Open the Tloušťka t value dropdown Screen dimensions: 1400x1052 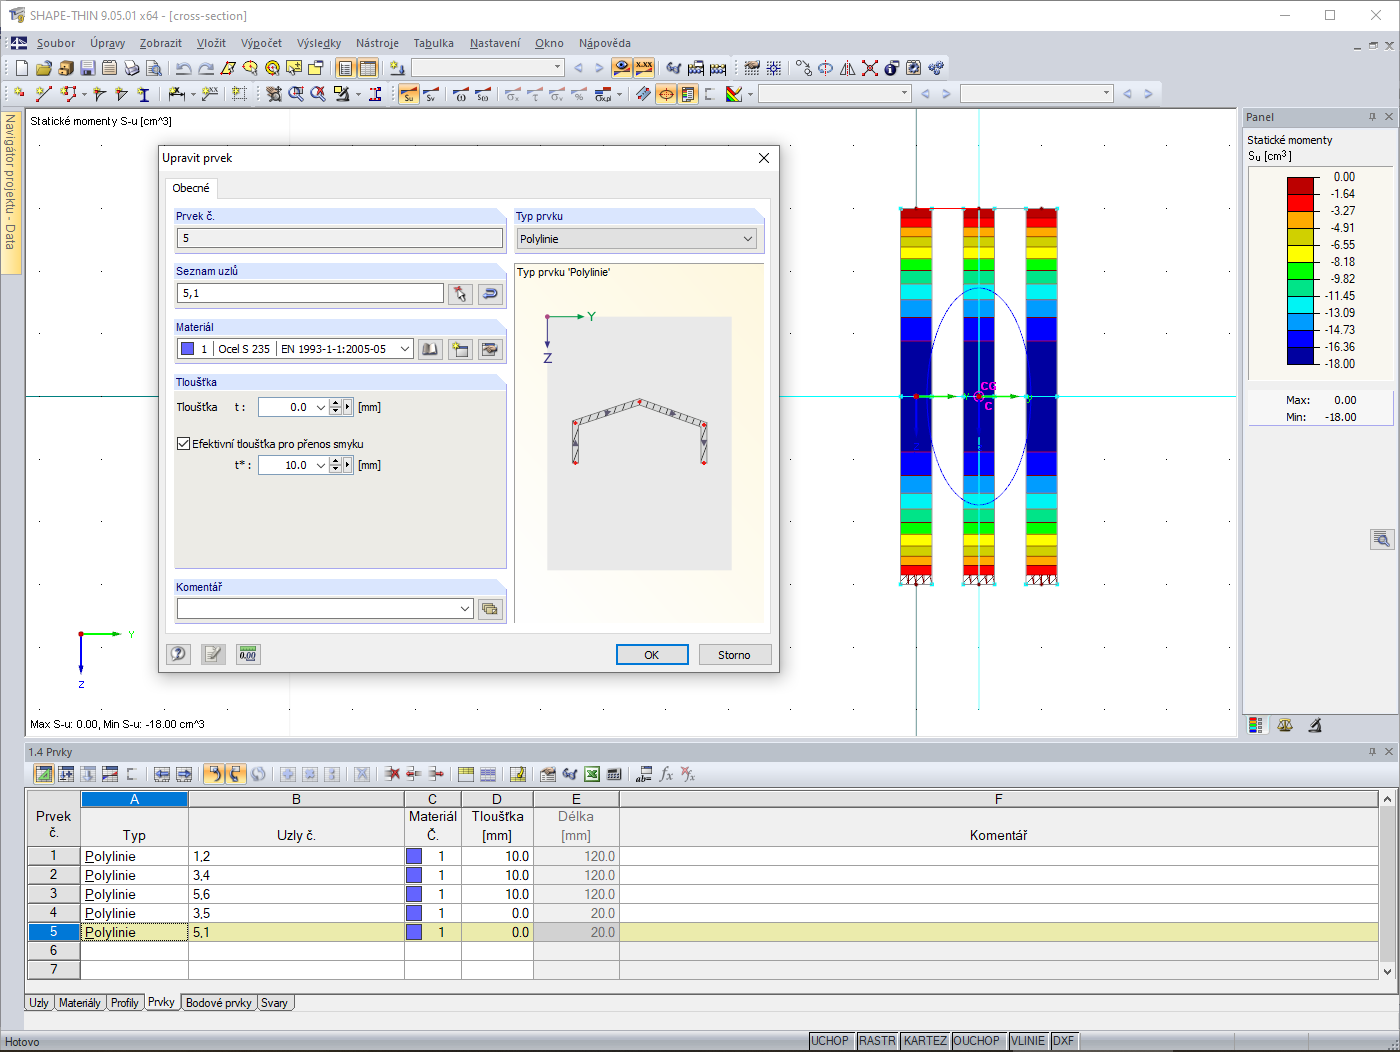(x=320, y=407)
